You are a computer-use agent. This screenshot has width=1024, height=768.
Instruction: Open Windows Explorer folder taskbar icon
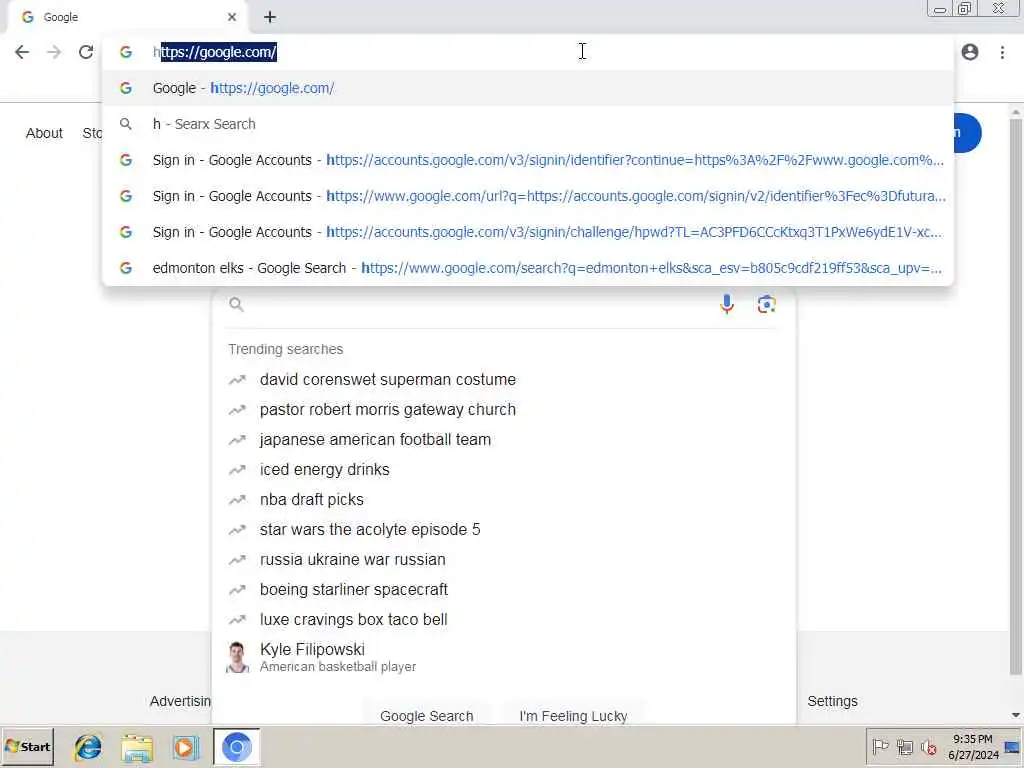coord(136,747)
